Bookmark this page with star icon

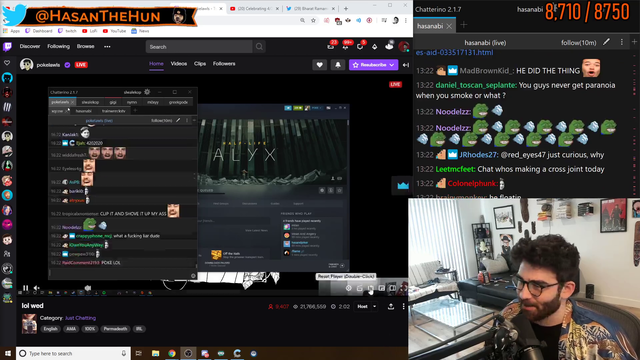click(313, 20)
